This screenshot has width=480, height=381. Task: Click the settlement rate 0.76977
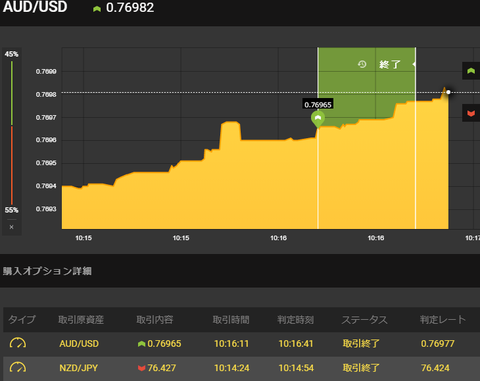(438, 344)
